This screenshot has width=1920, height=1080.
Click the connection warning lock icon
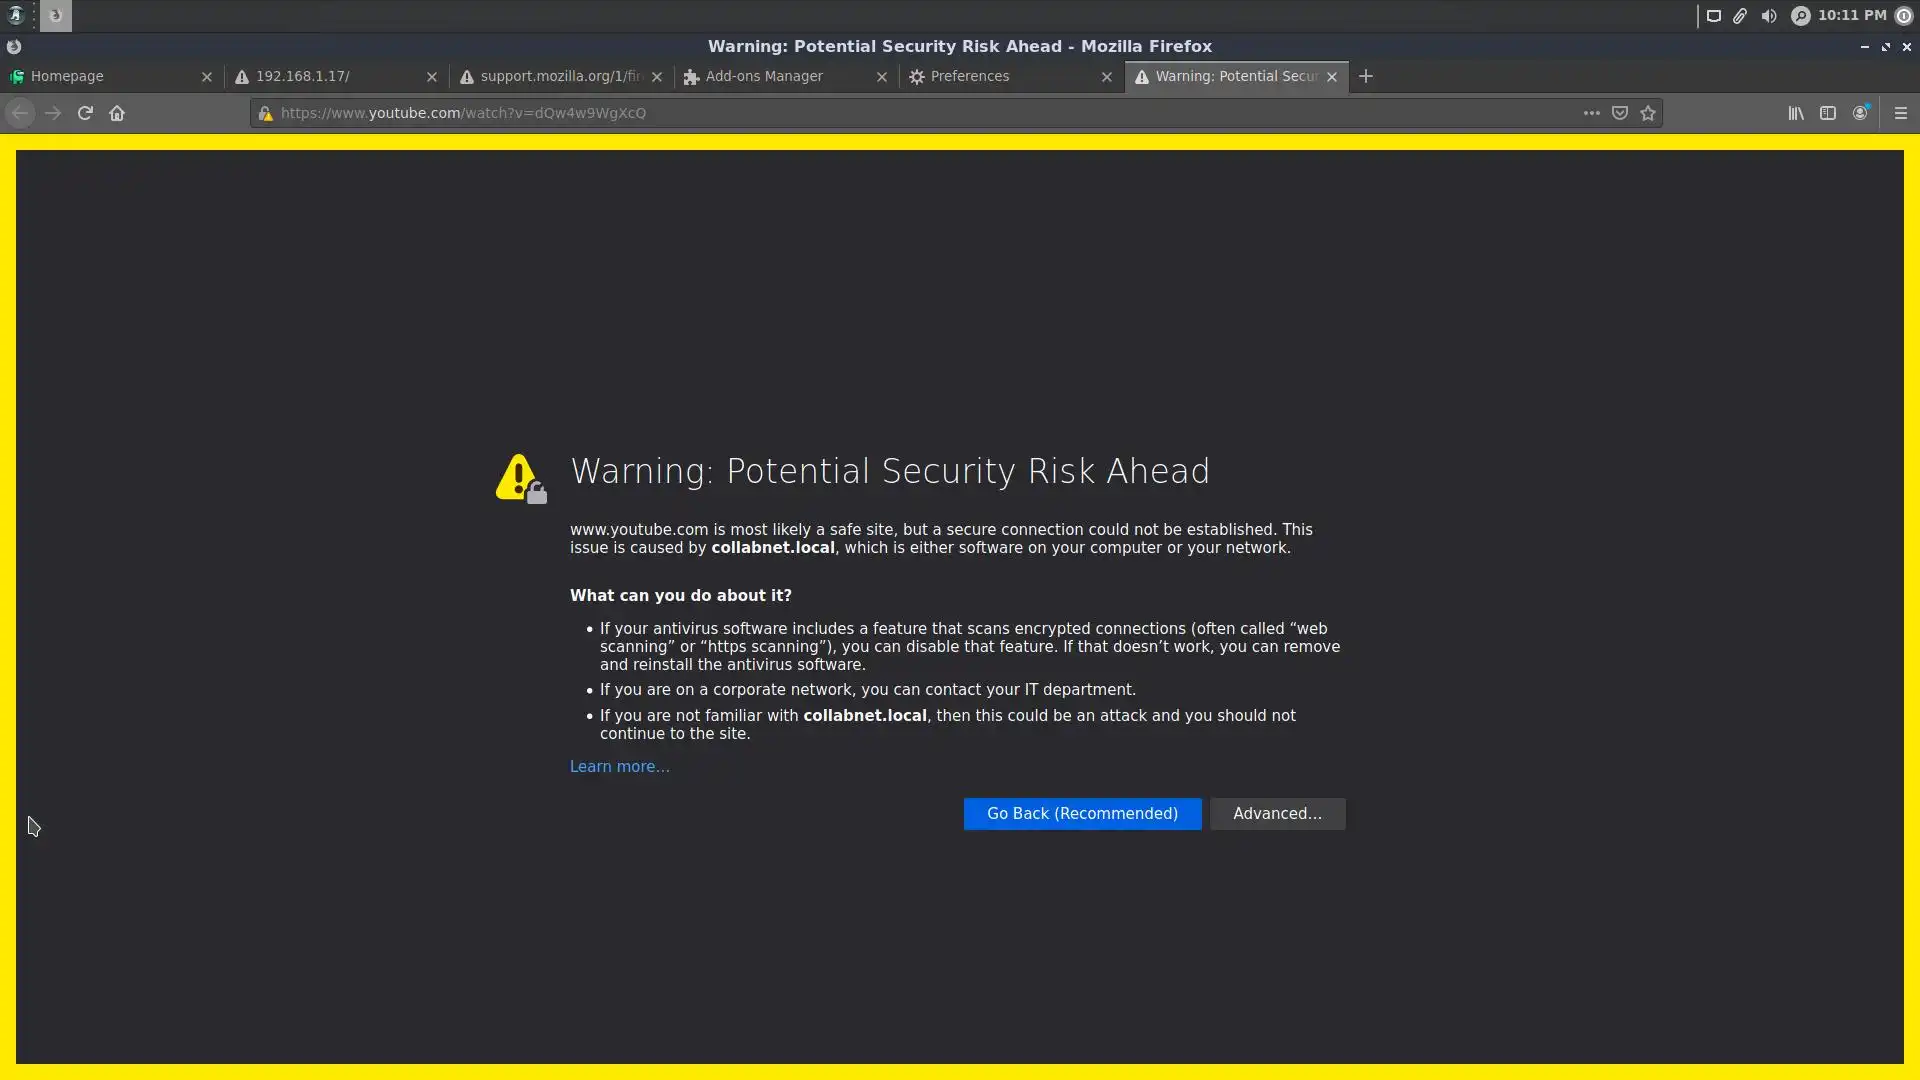(266, 113)
